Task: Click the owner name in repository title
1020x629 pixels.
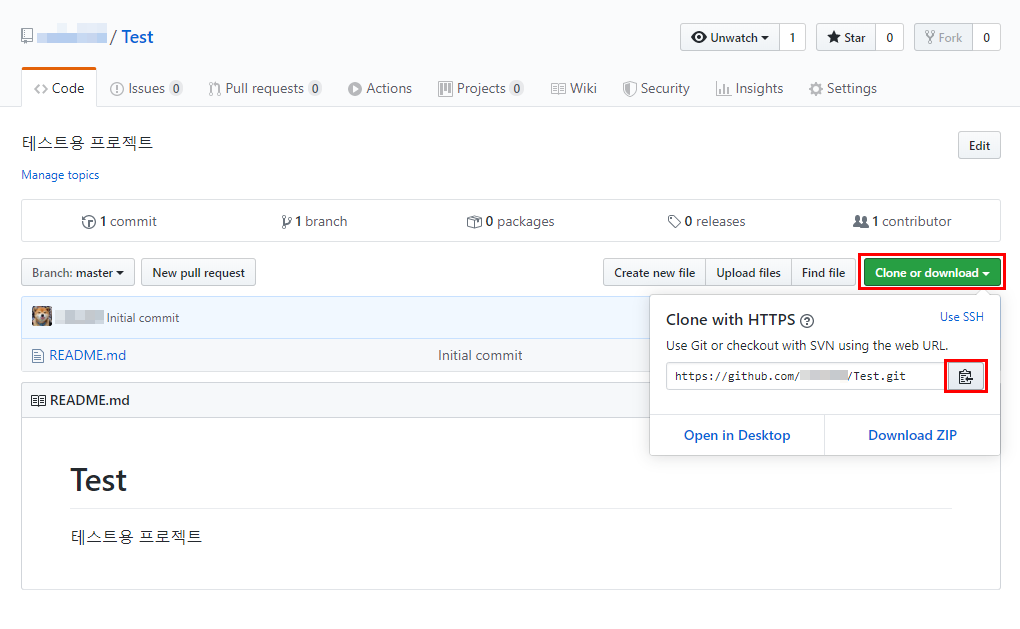Action: pyautogui.click(x=72, y=34)
